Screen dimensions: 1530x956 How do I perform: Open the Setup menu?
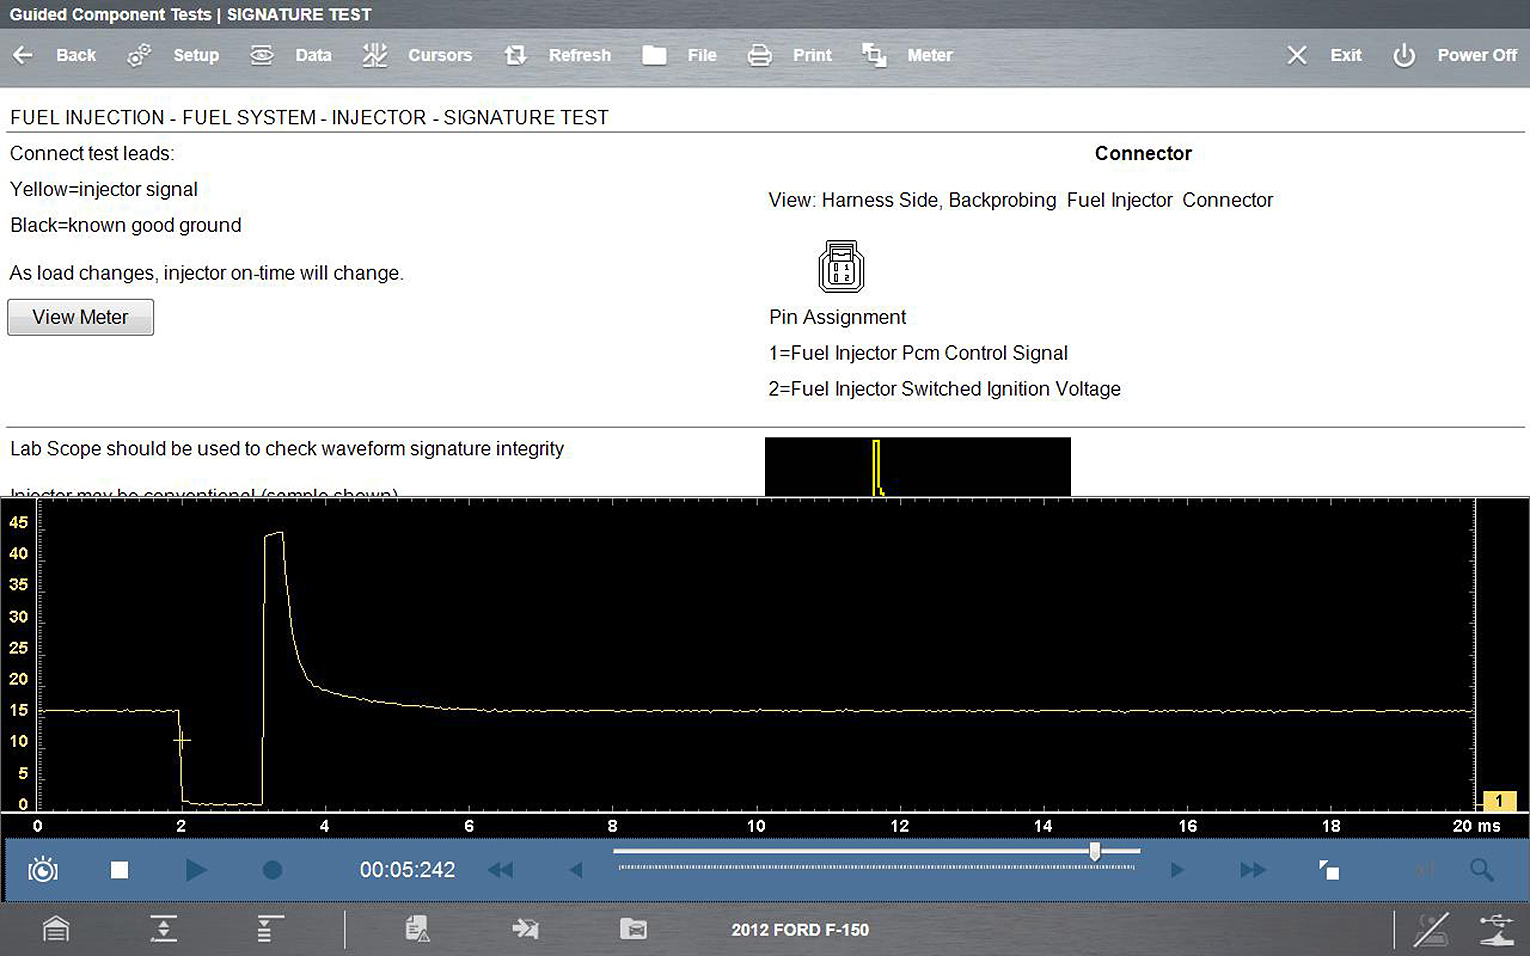173,55
